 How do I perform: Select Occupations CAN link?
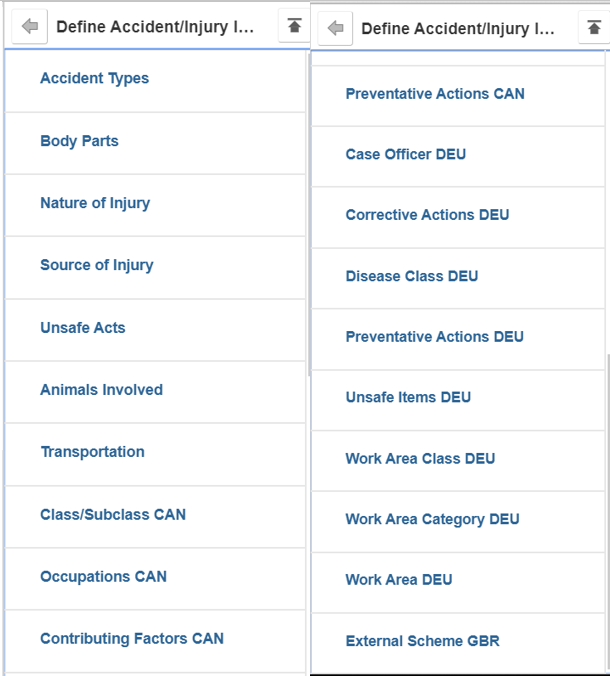pyautogui.click(x=103, y=576)
